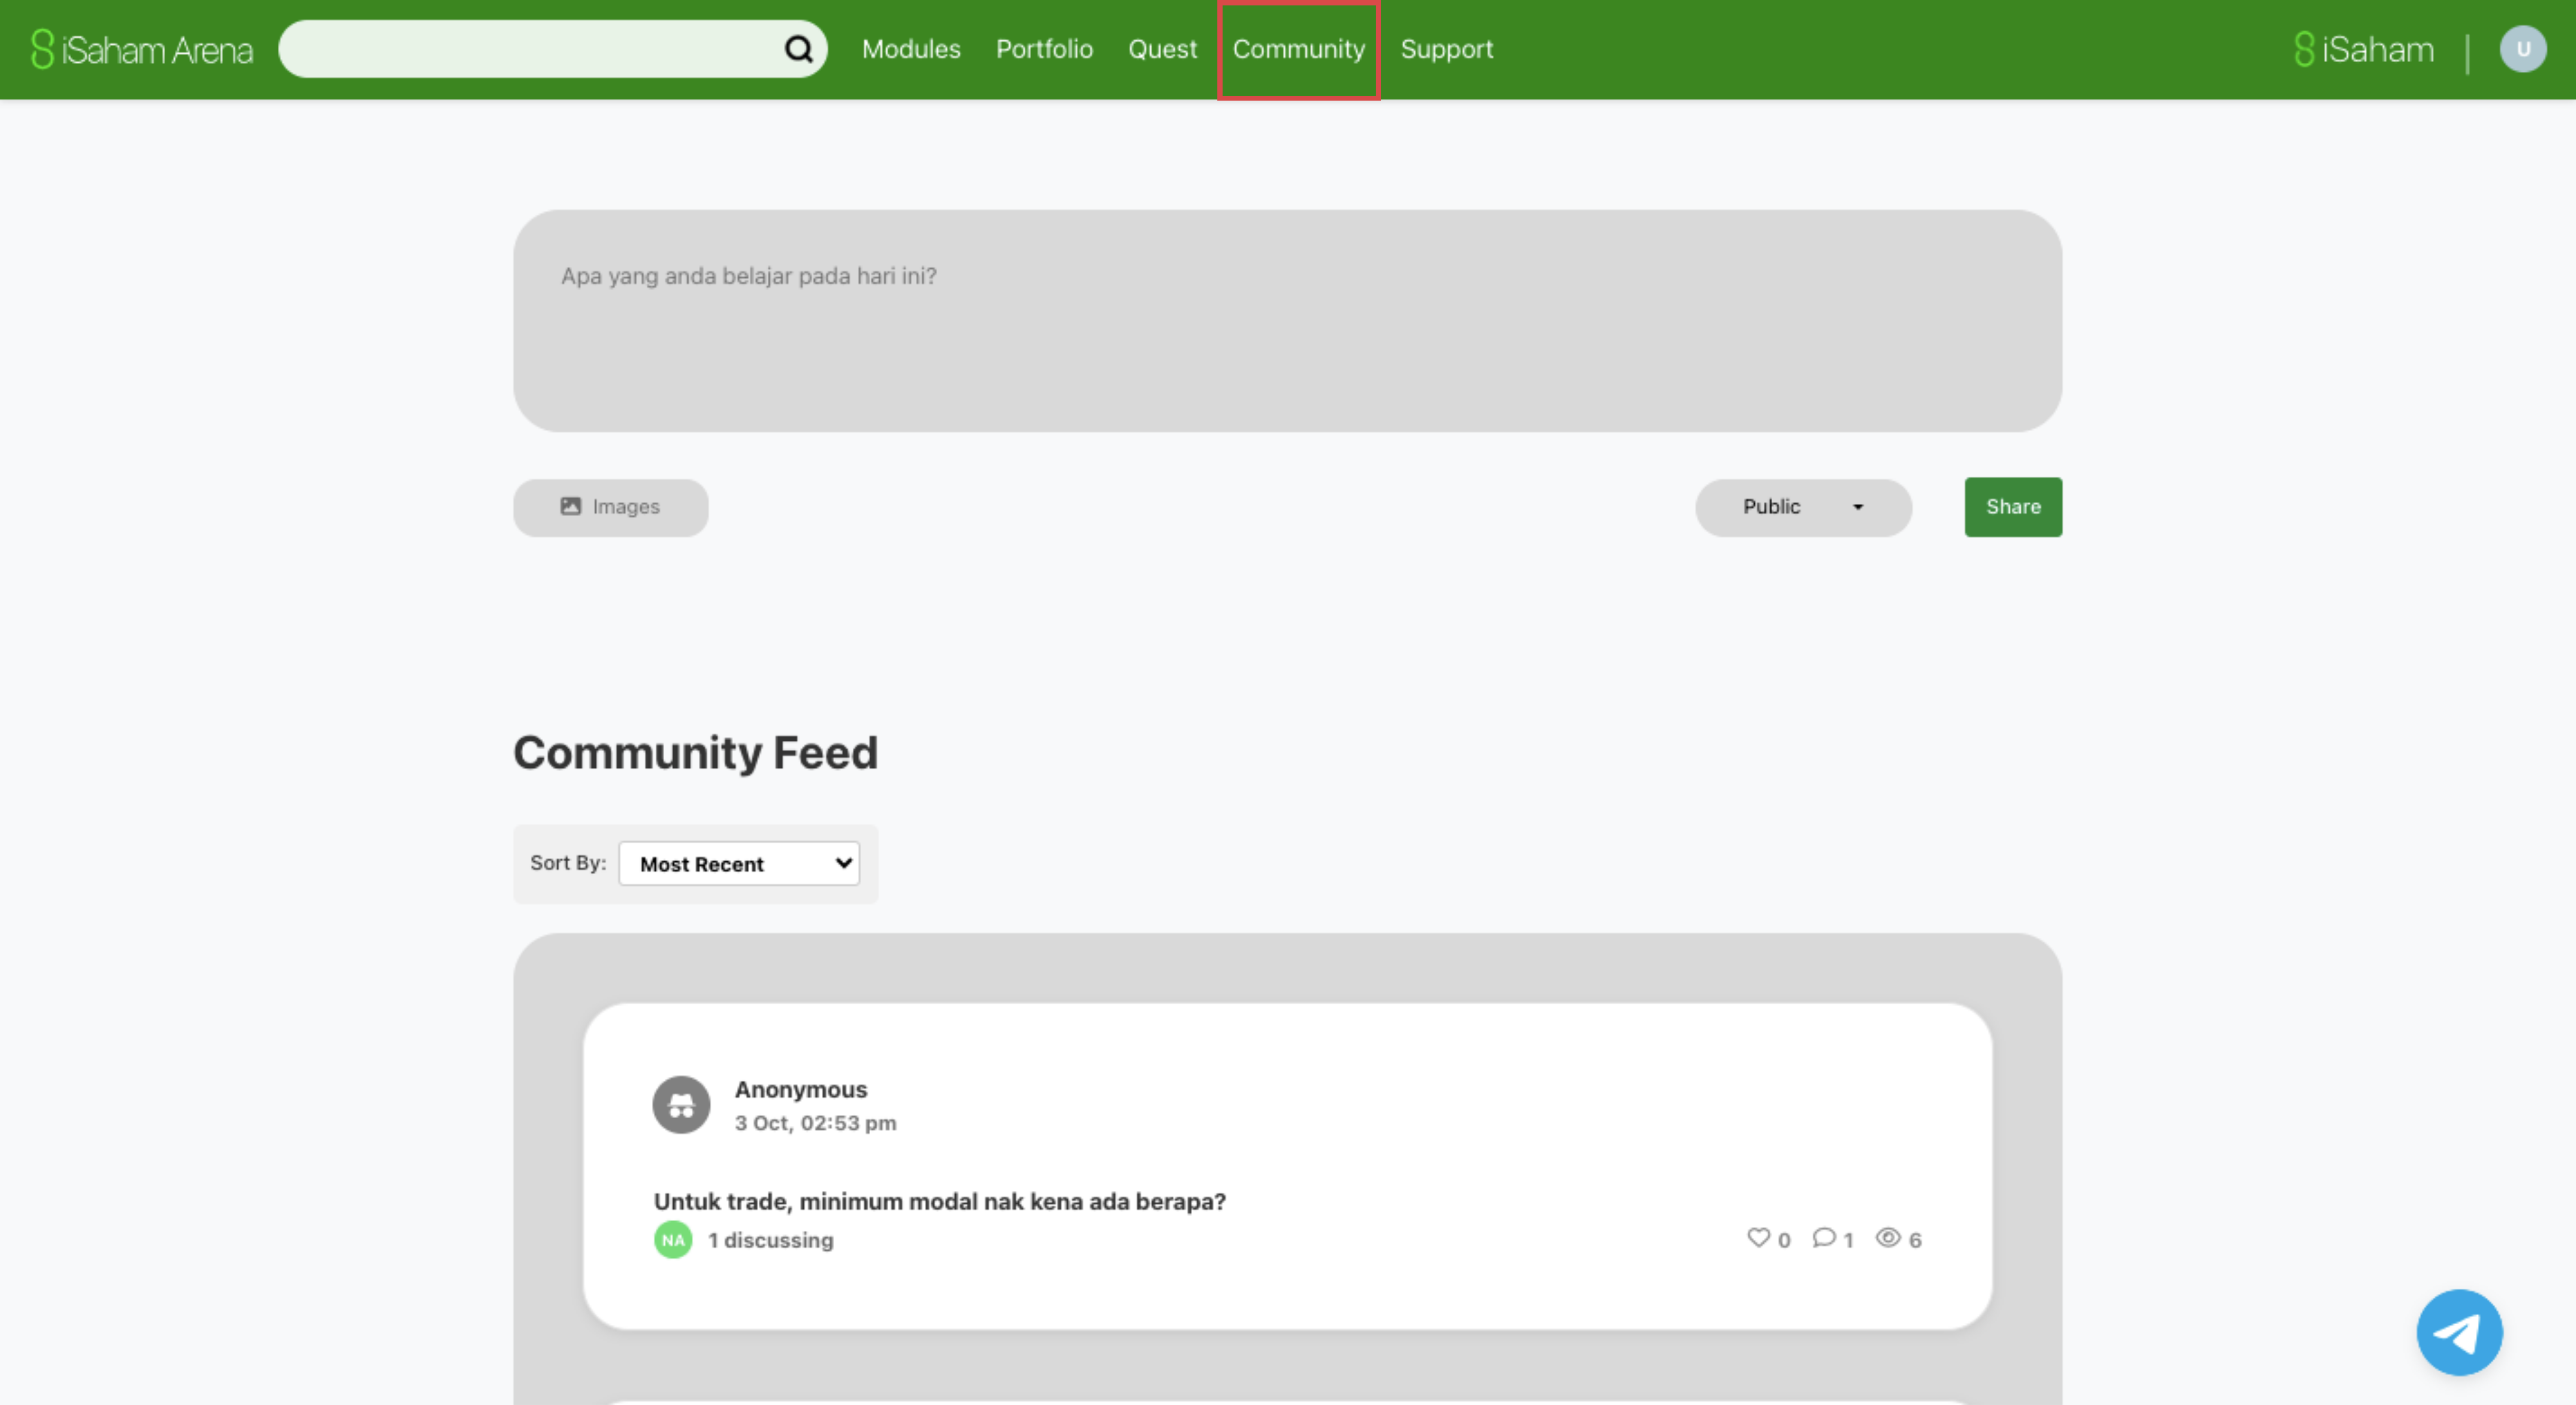The height and width of the screenshot is (1405, 2576).
Task: Click the comment bubble icon on post
Action: (x=1823, y=1238)
